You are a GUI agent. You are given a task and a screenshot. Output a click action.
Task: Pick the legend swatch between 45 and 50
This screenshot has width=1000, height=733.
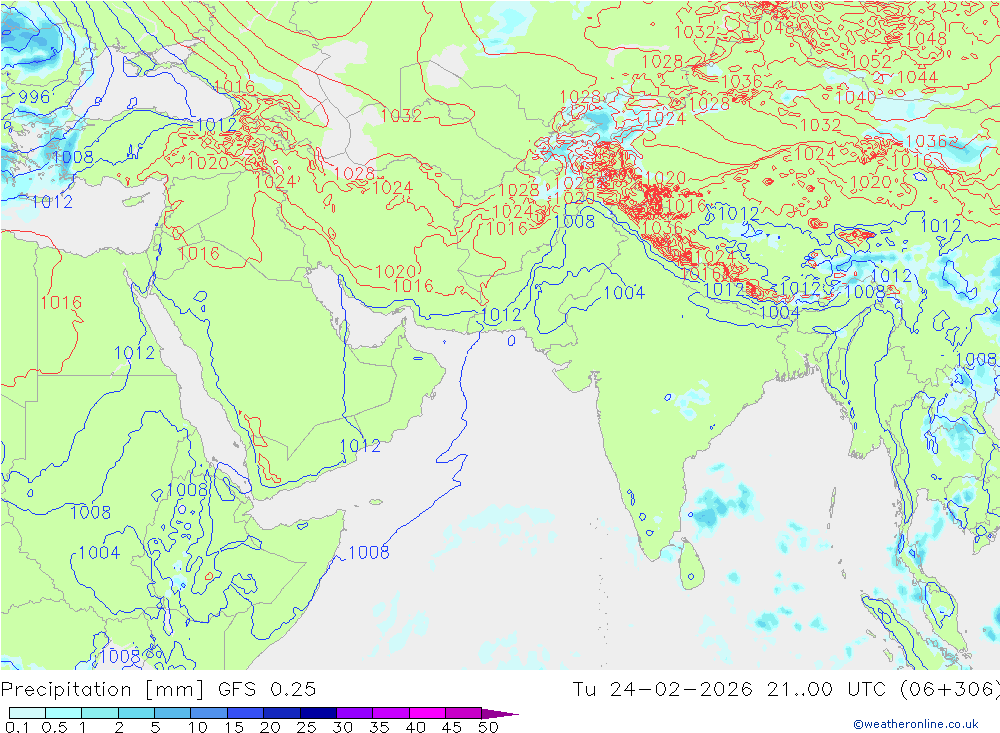(464, 713)
